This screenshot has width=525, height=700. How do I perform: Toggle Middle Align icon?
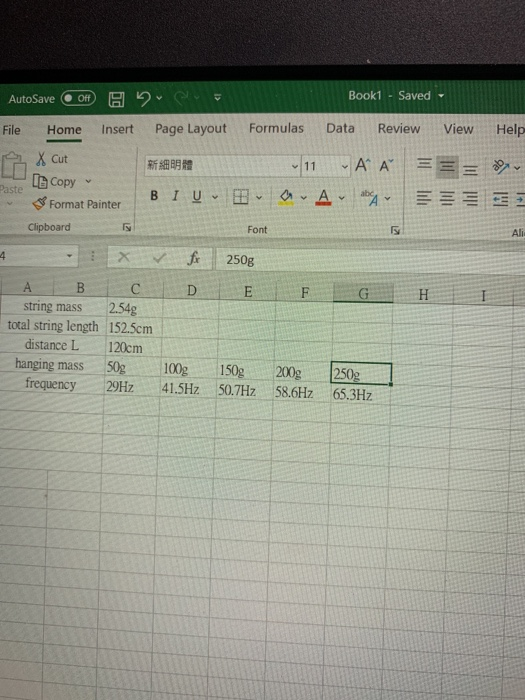pyautogui.click(x=447, y=167)
